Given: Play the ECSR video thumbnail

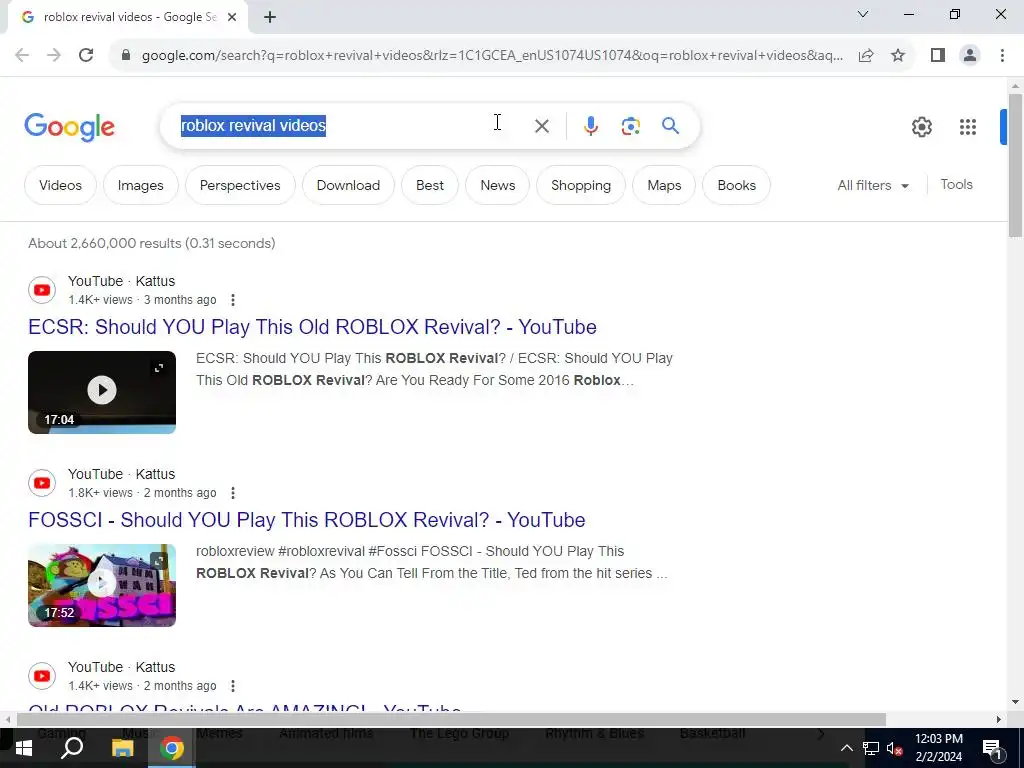Looking at the screenshot, I should [102, 392].
